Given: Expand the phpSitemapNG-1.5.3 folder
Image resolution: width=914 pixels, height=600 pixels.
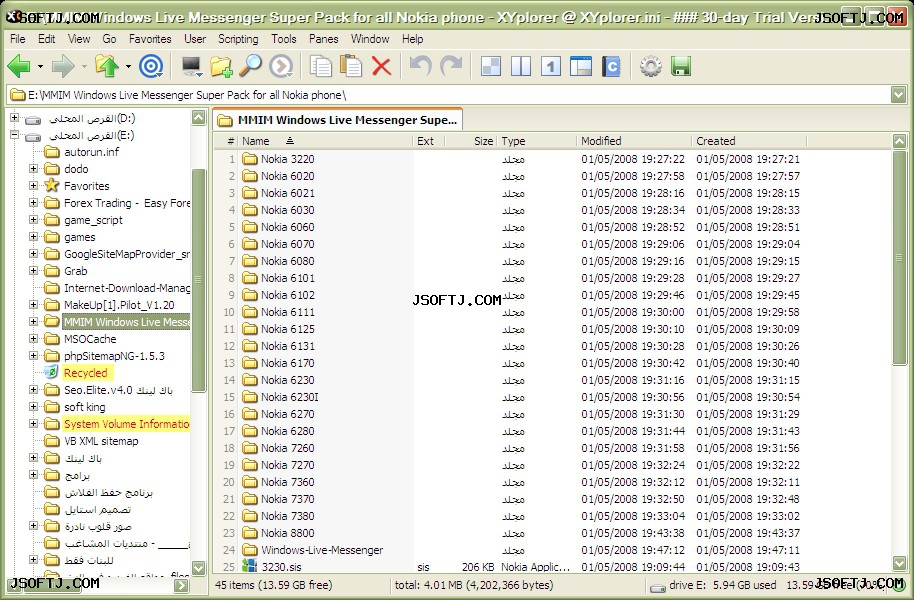Looking at the screenshot, I should [x=33, y=356].
